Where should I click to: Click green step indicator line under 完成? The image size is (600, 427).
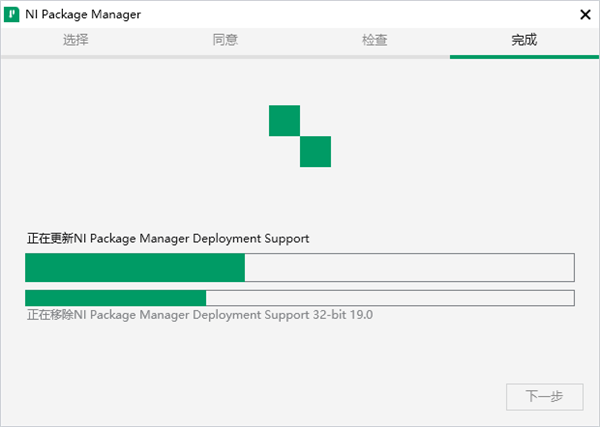(524, 57)
